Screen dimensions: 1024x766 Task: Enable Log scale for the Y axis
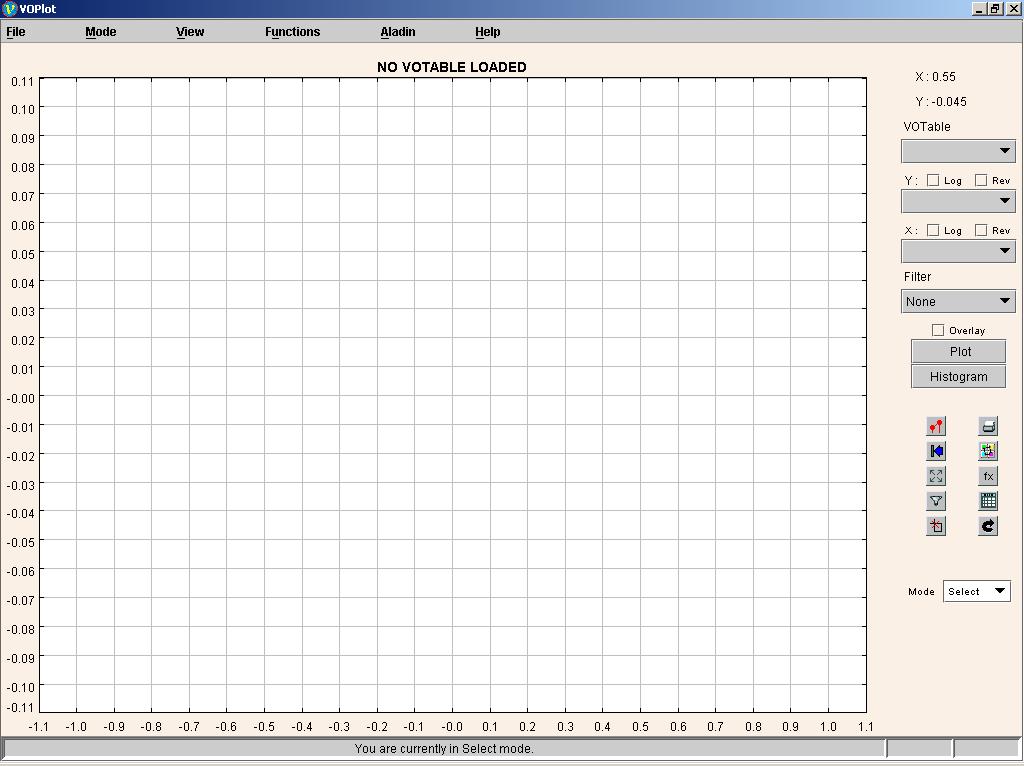point(933,180)
